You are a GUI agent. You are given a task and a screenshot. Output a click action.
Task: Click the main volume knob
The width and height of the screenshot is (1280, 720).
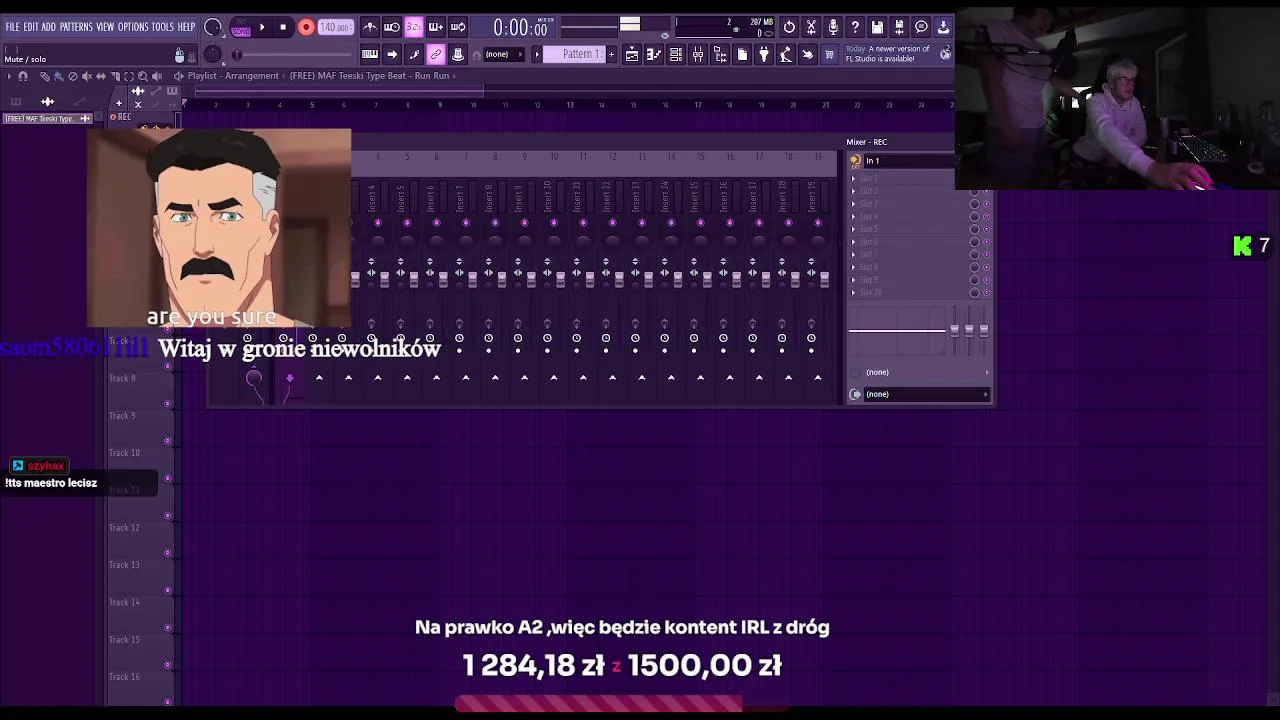pos(213,27)
